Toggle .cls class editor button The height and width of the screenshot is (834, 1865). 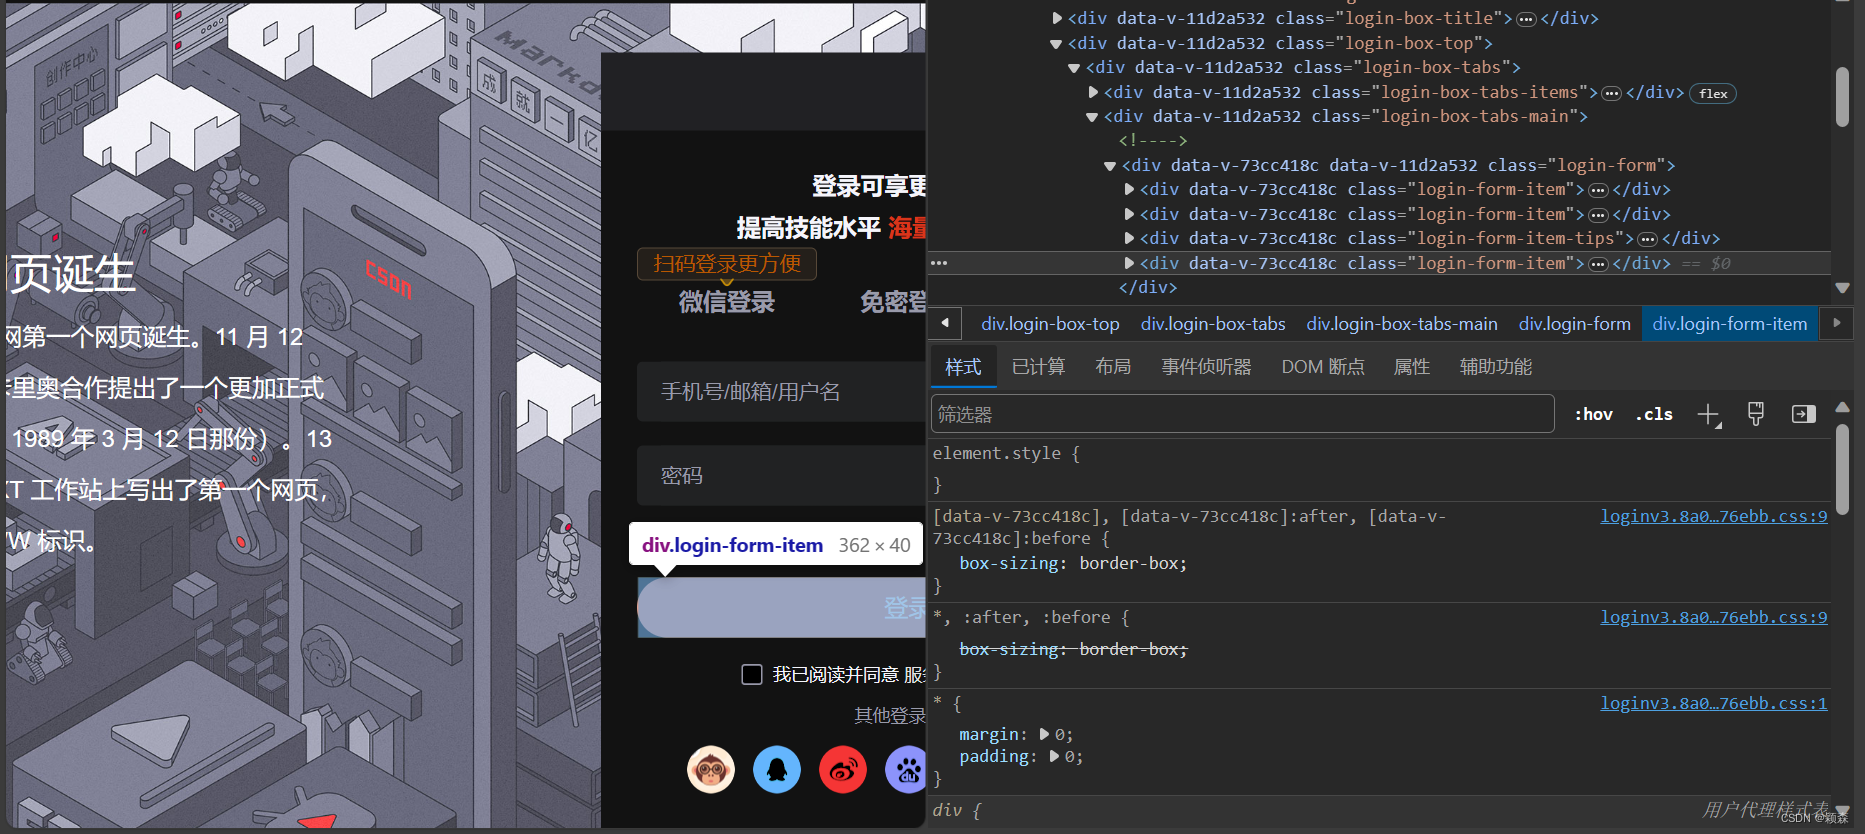pos(1654,414)
